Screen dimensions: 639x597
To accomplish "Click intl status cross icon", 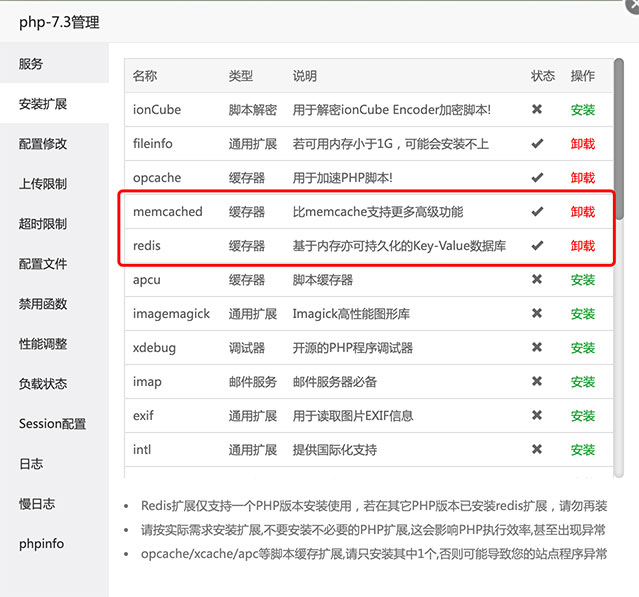I will [537, 449].
